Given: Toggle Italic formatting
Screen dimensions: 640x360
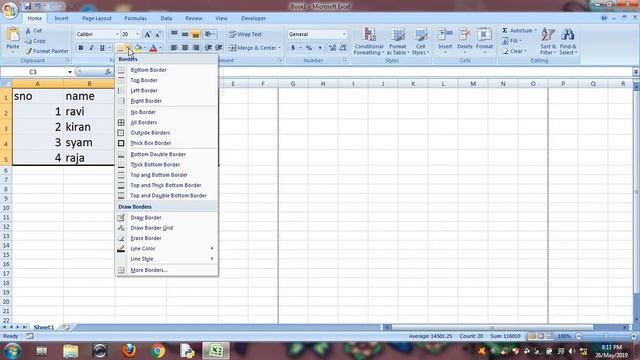Looking at the screenshot, I should (91, 48).
